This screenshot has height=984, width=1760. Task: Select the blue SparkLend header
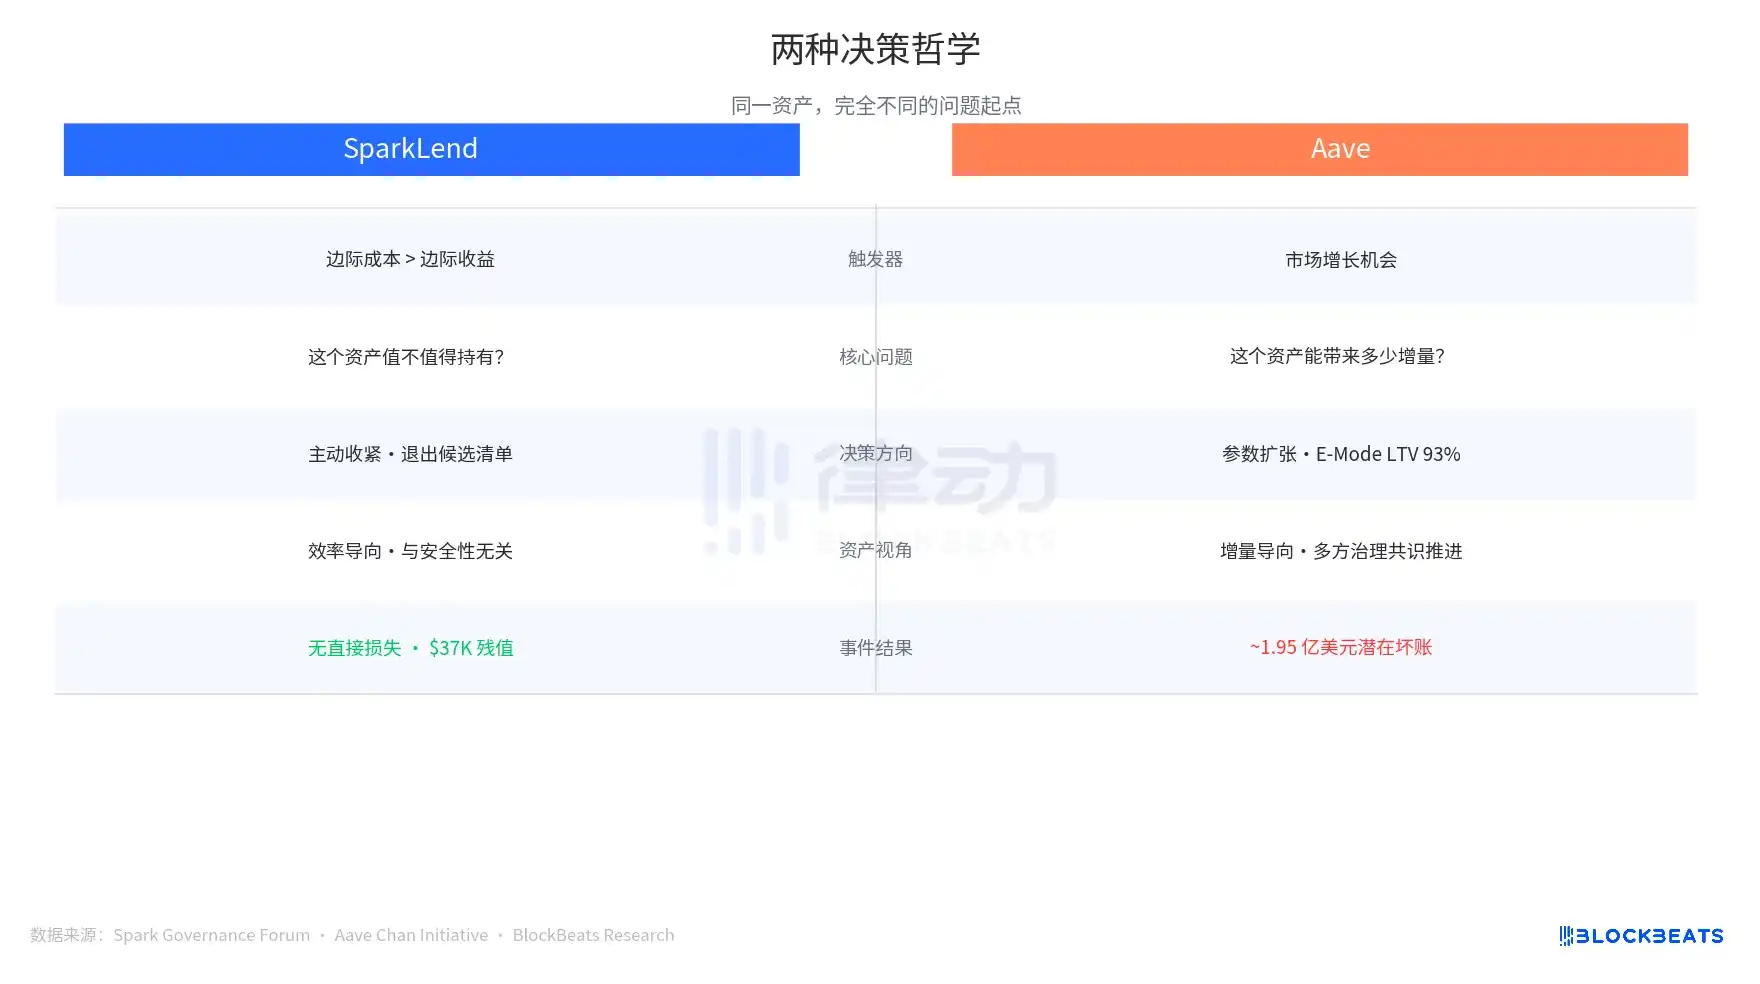coord(431,149)
